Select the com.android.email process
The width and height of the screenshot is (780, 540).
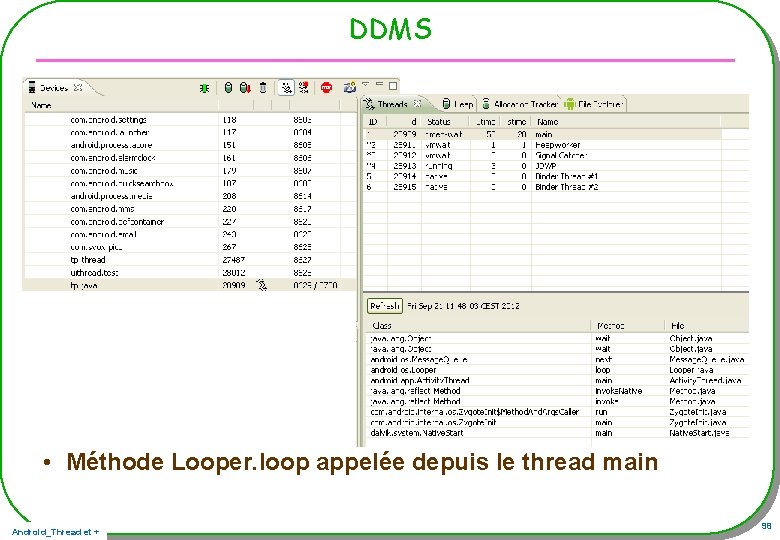click(x=190, y=235)
